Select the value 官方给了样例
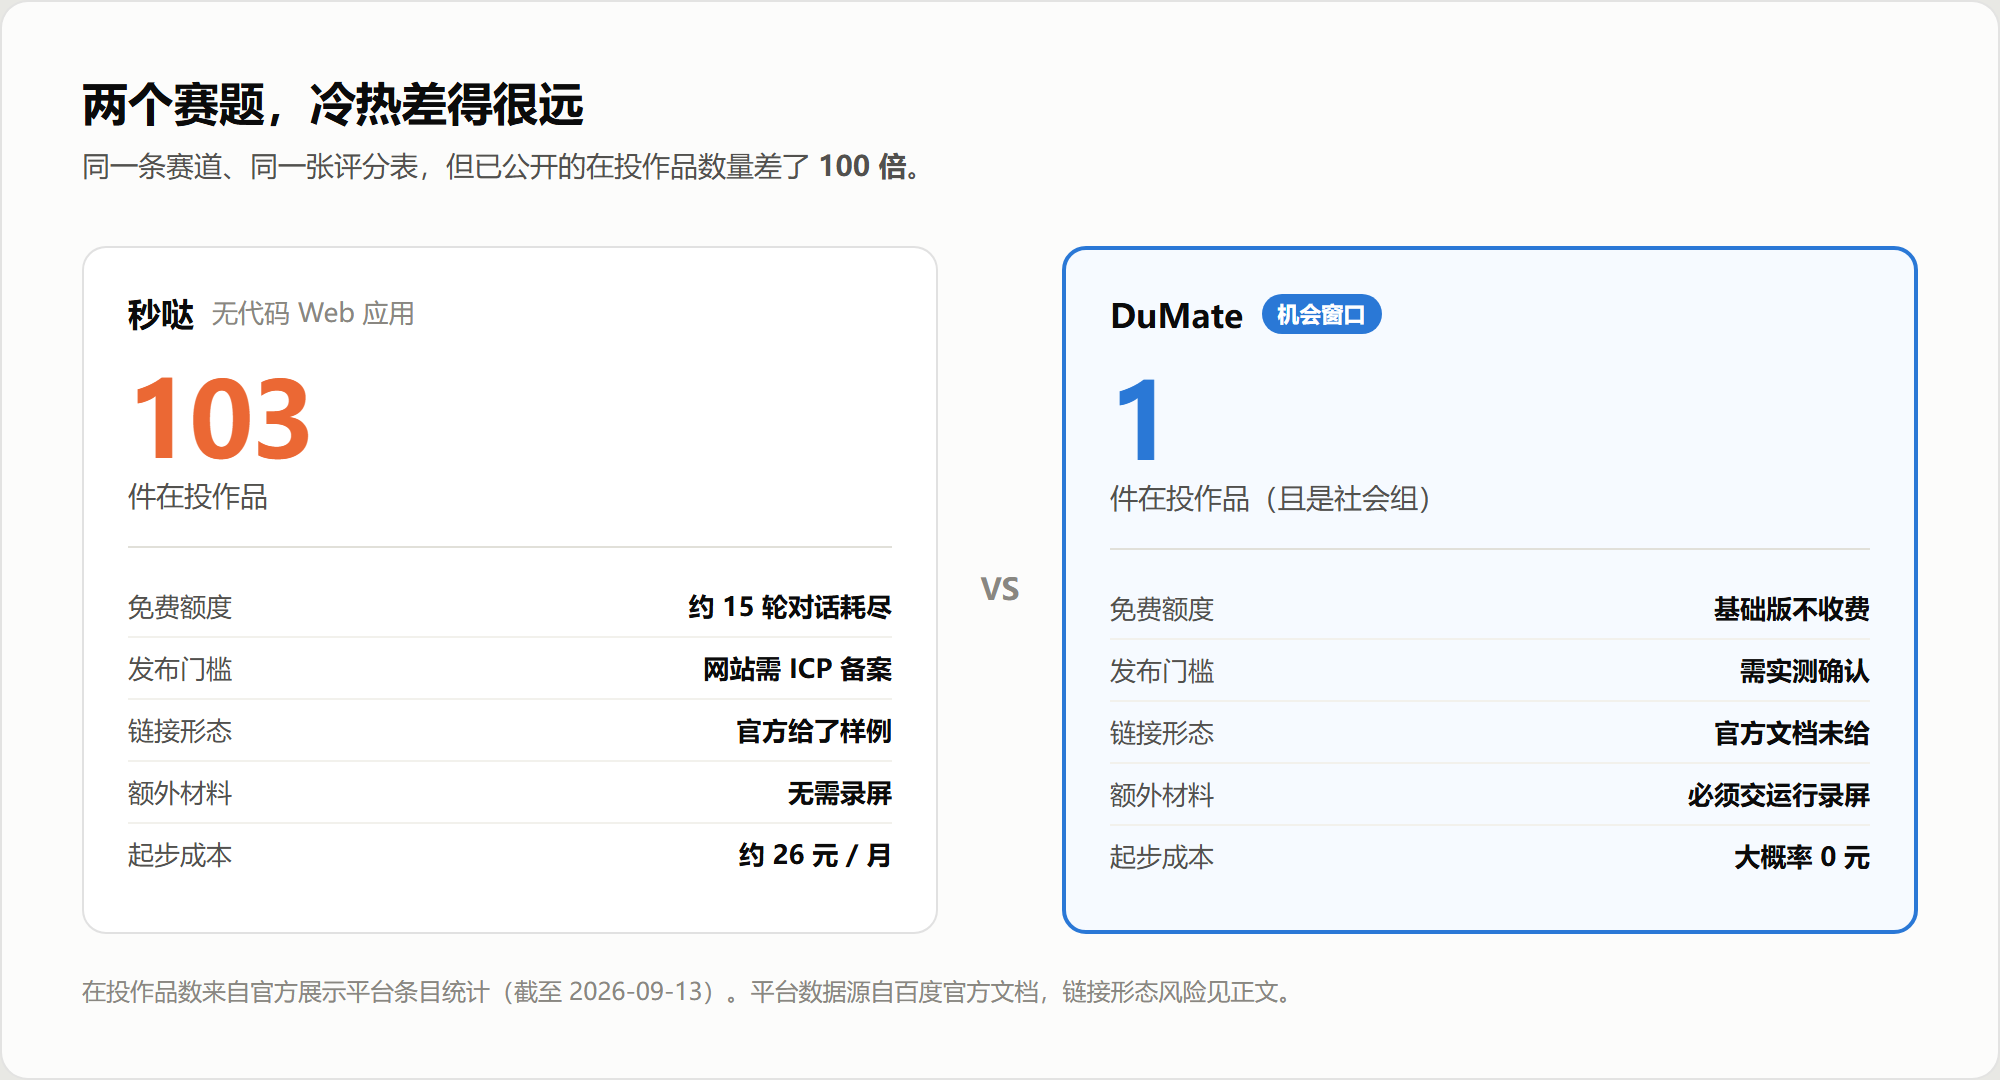Screen dimensions: 2000x1080 pyautogui.click(x=814, y=731)
